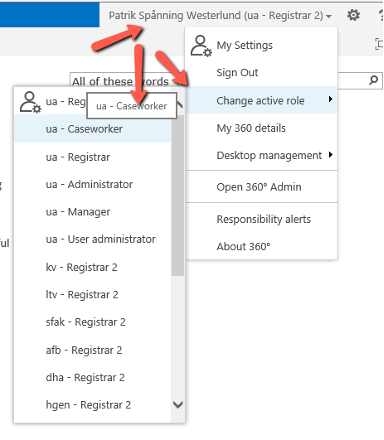
Task: Open the Change active role menu item
Action: tap(261, 100)
